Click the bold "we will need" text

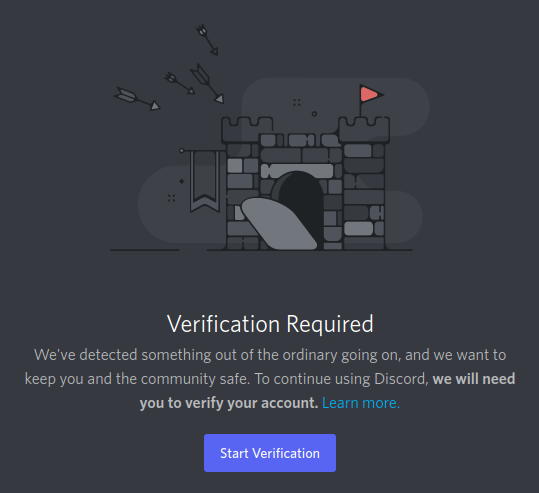point(474,379)
